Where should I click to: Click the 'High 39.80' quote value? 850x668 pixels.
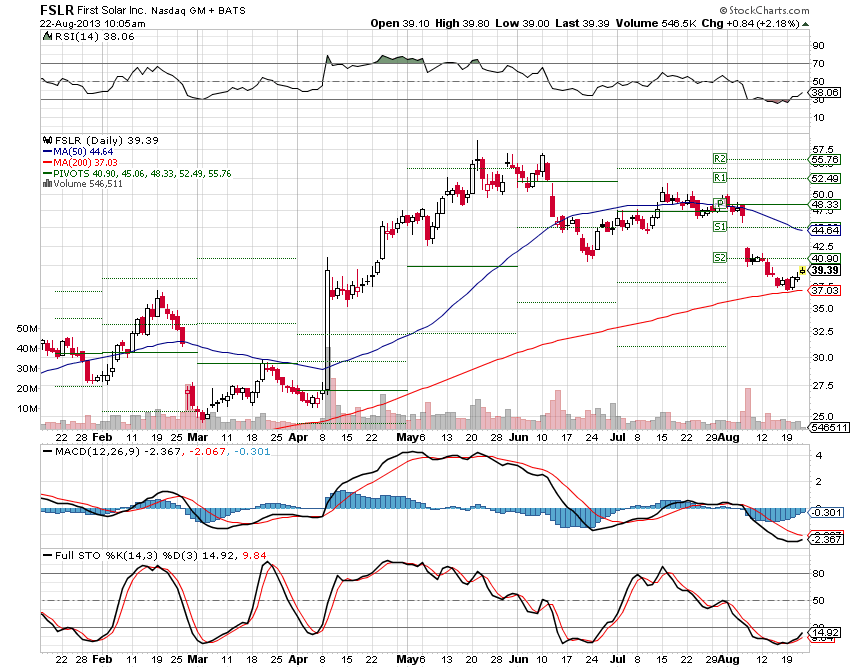click(x=462, y=24)
